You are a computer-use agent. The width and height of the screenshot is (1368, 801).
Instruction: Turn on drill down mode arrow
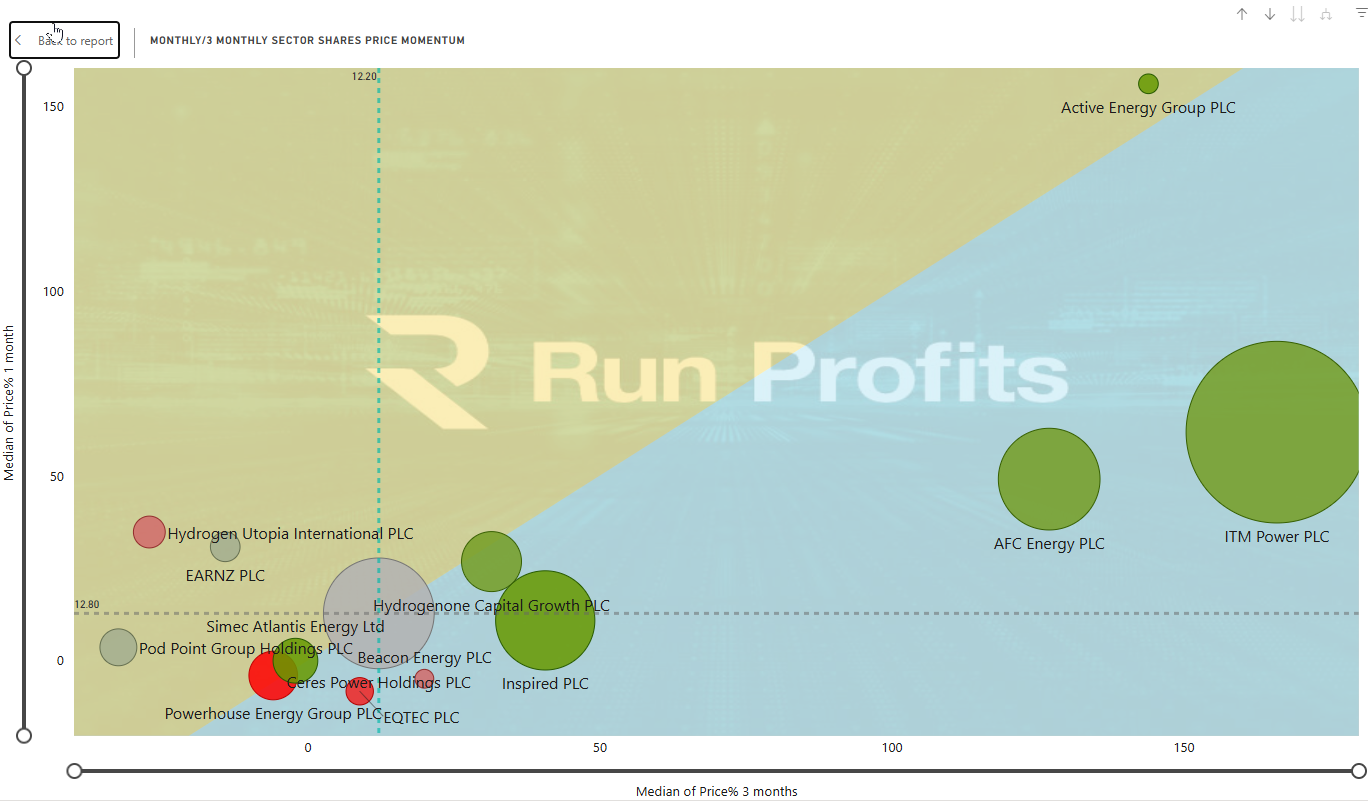point(1270,14)
